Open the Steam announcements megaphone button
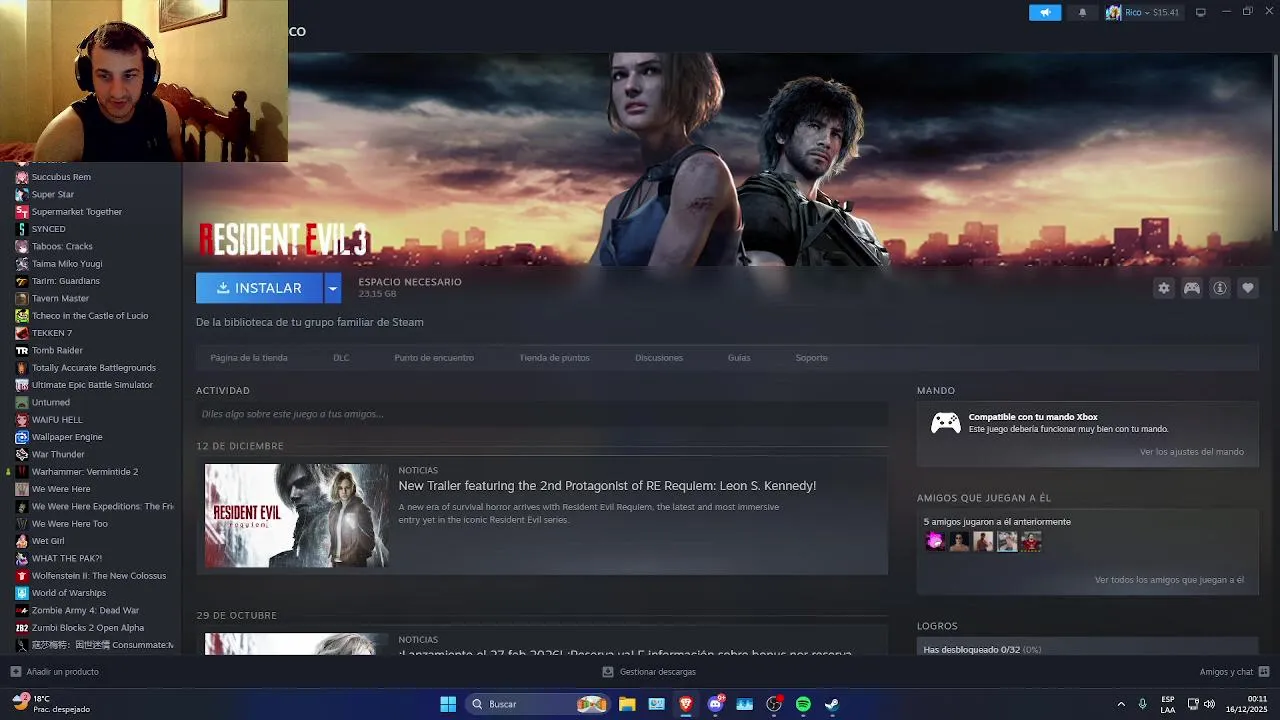This screenshot has width=1280, height=720. (x=1045, y=12)
